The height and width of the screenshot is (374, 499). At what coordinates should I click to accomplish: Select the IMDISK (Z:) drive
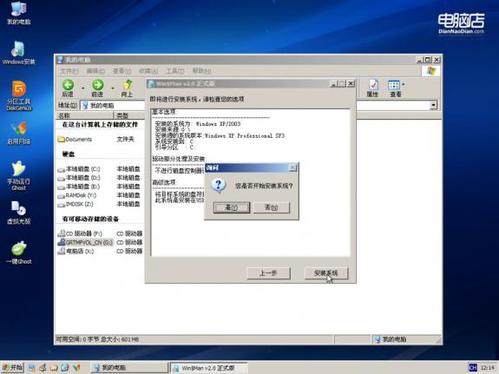point(76,204)
